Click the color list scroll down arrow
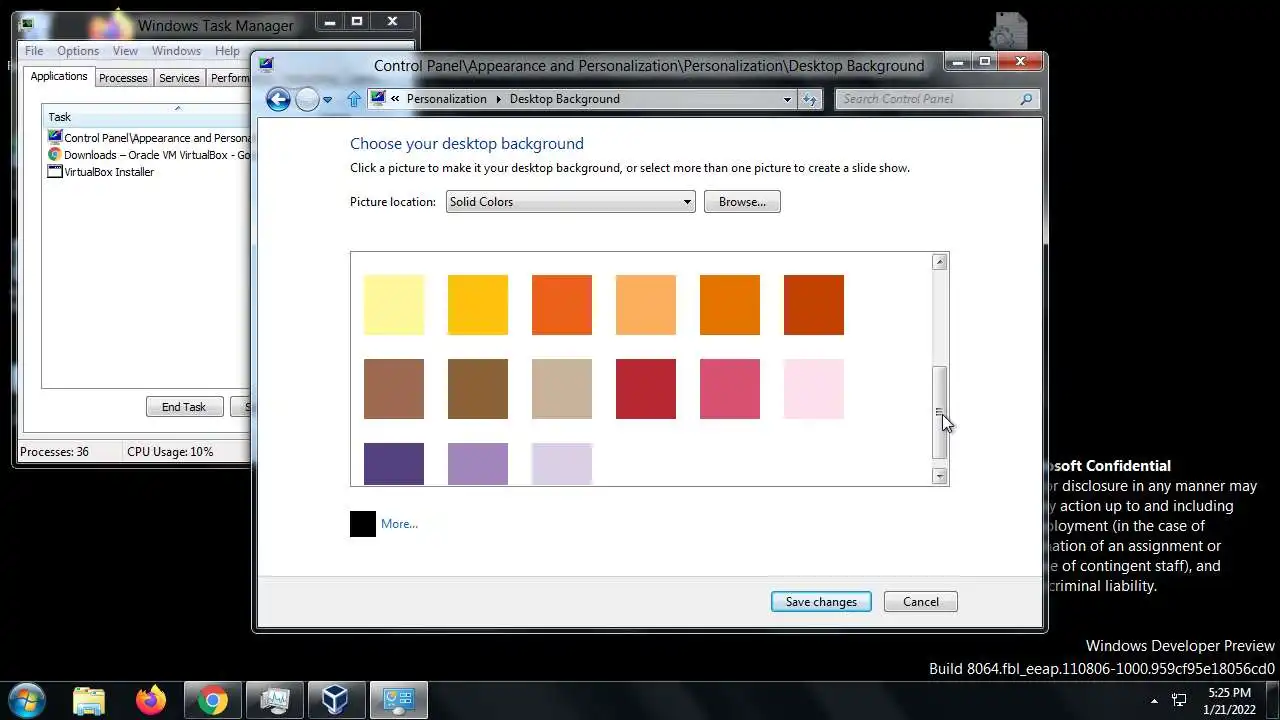The height and width of the screenshot is (720, 1280). [x=939, y=477]
